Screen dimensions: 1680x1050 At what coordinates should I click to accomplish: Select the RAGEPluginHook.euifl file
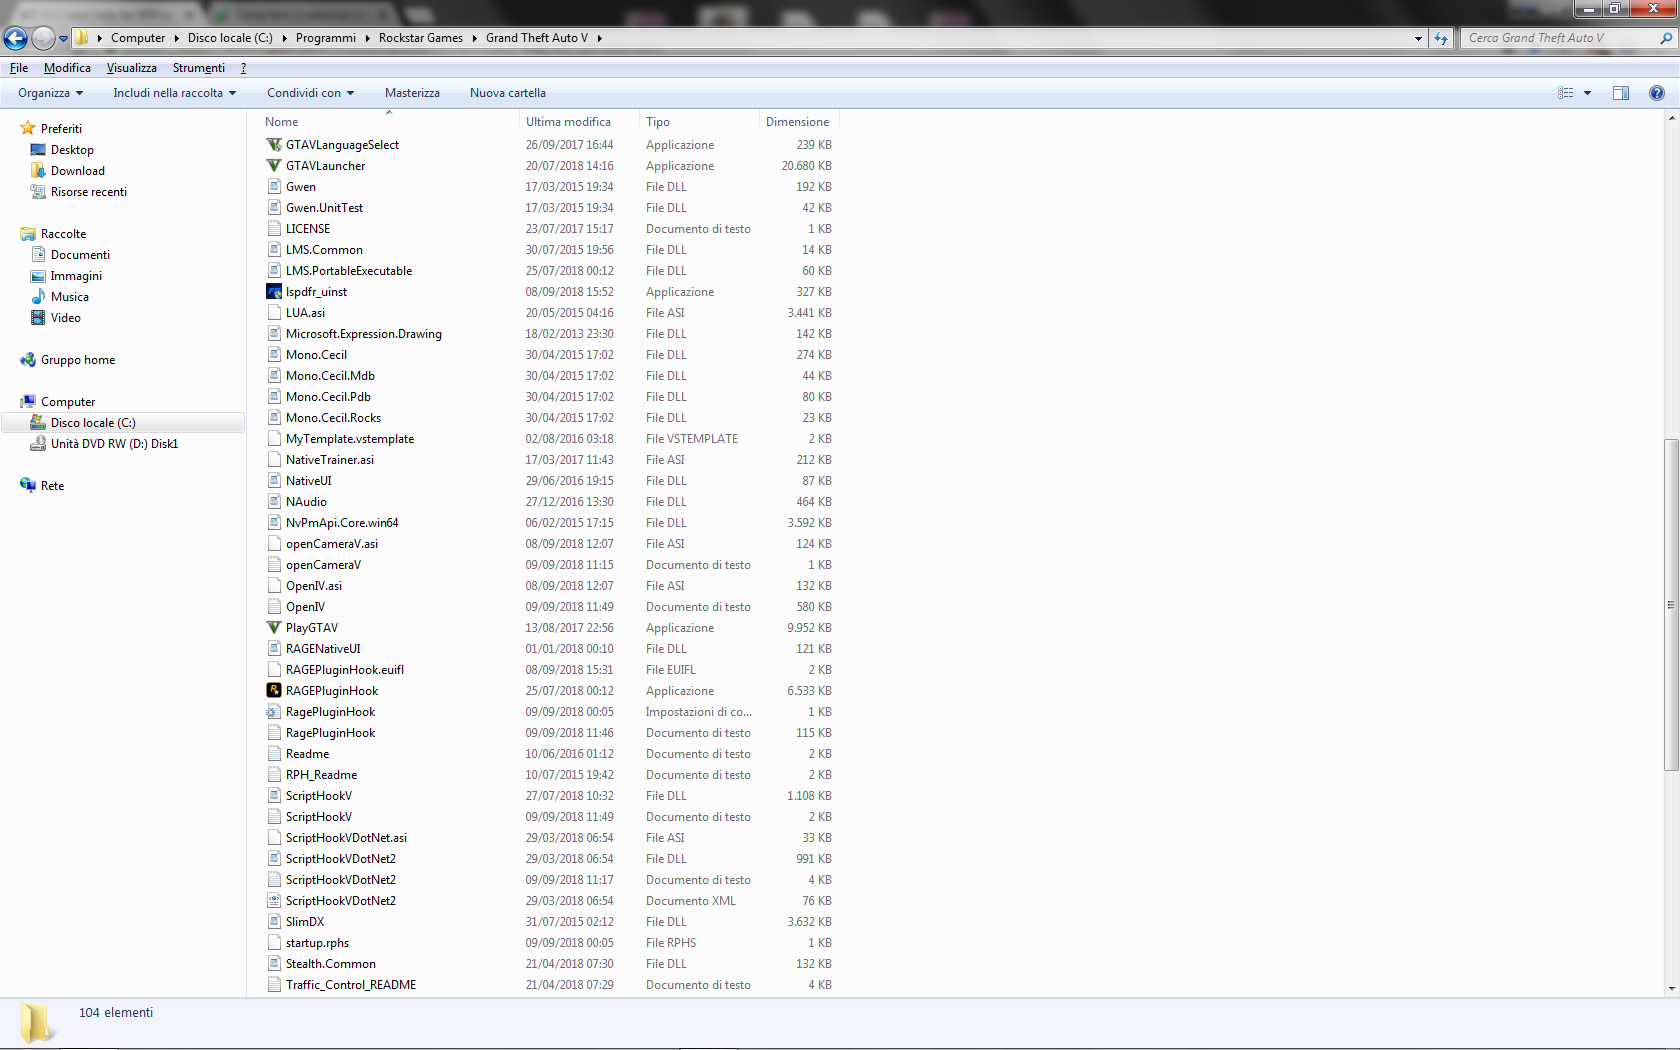pos(345,670)
